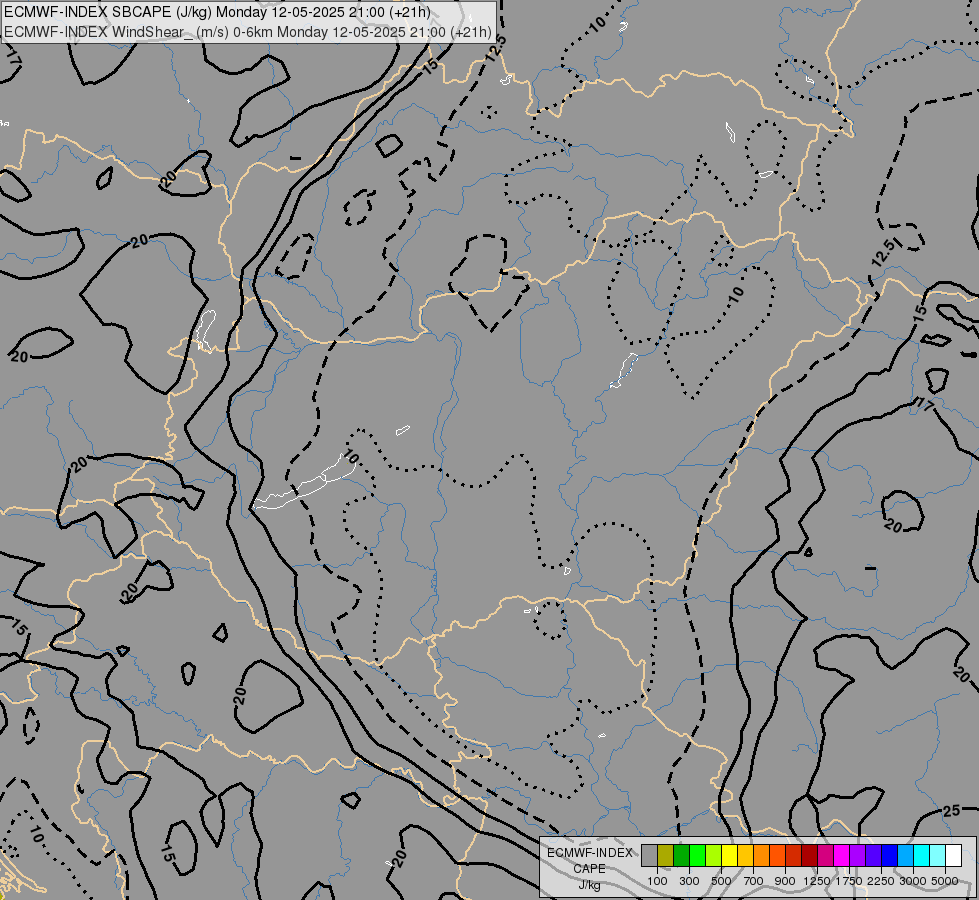This screenshot has width=979, height=900.
Task: Click the SBCAPE title line in the header
Action: point(217,12)
